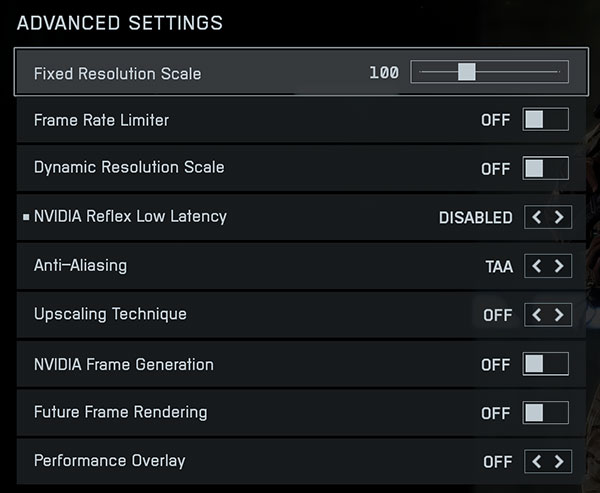Click the Fixed Resolution Scale value 100

384,73
